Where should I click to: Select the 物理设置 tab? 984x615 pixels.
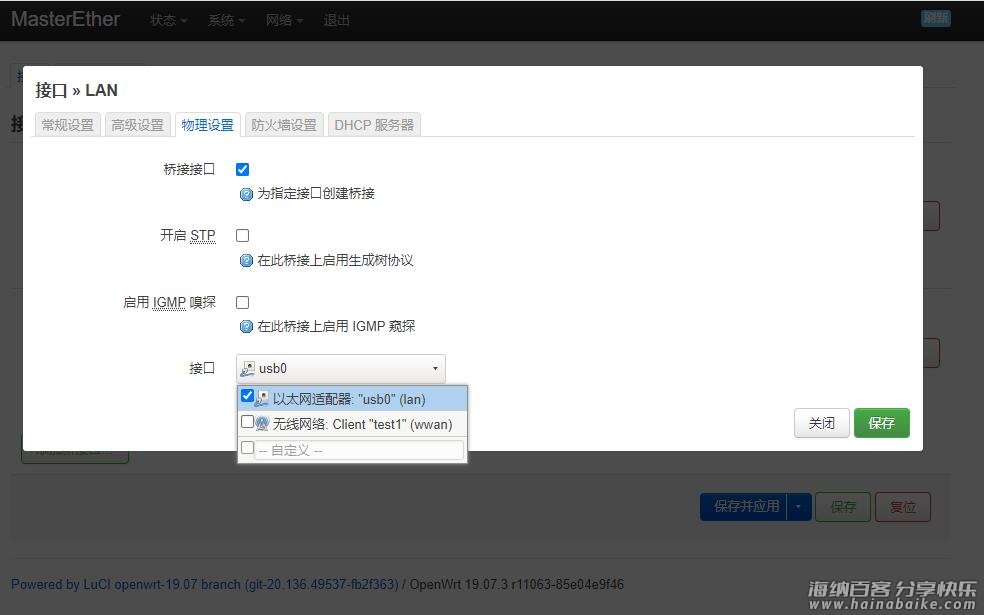[208, 125]
